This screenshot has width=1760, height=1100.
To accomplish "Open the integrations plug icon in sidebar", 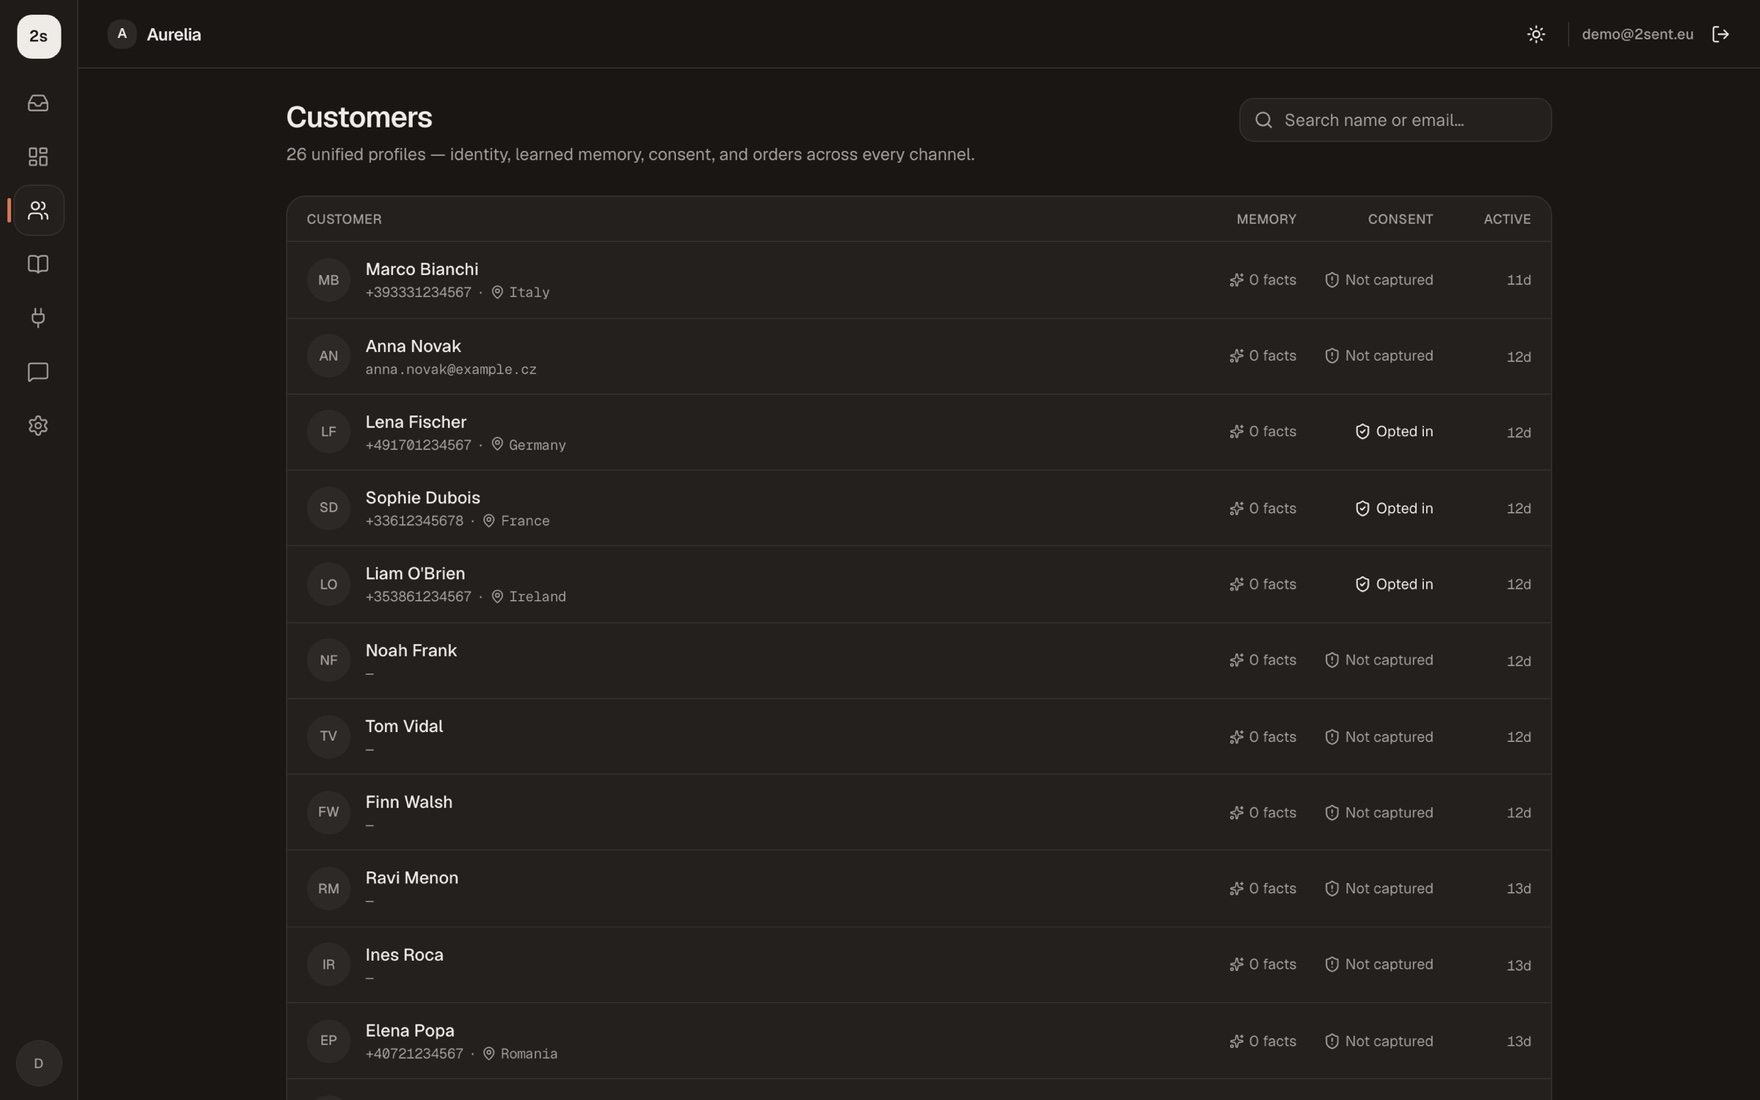I will point(38,318).
